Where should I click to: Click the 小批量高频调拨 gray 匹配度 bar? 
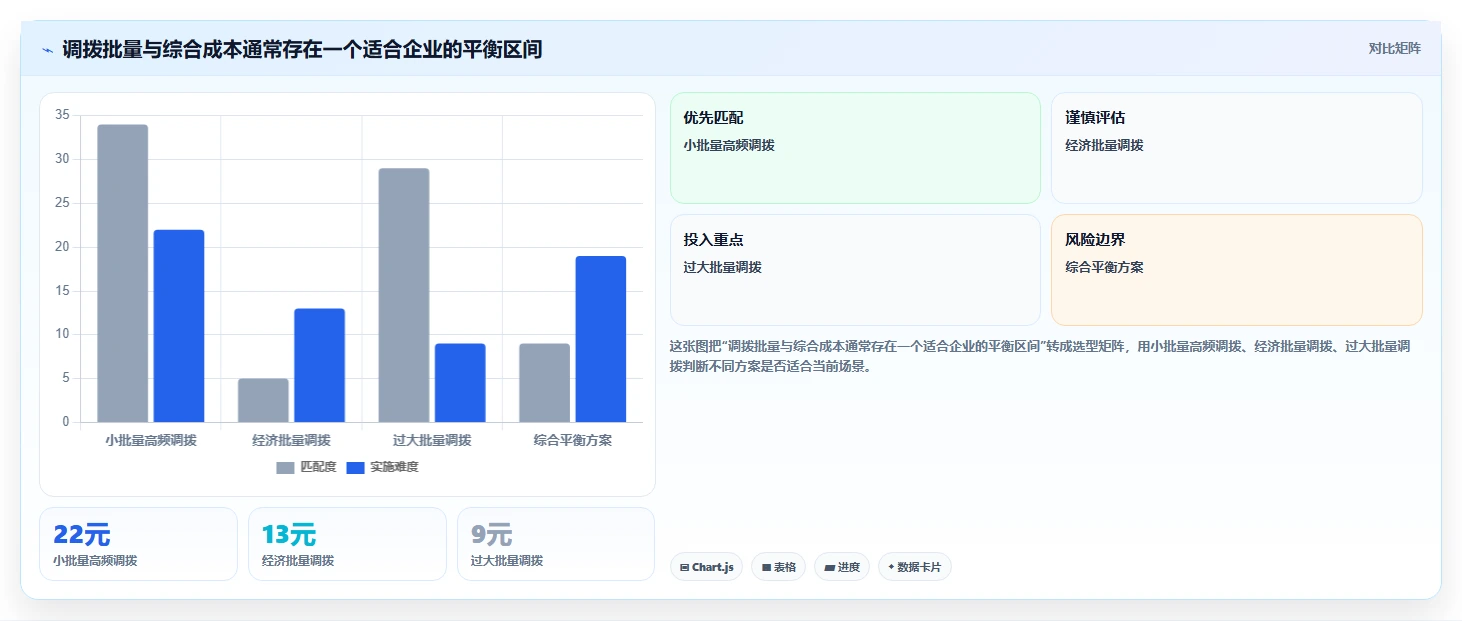pyautogui.click(x=122, y=273)
